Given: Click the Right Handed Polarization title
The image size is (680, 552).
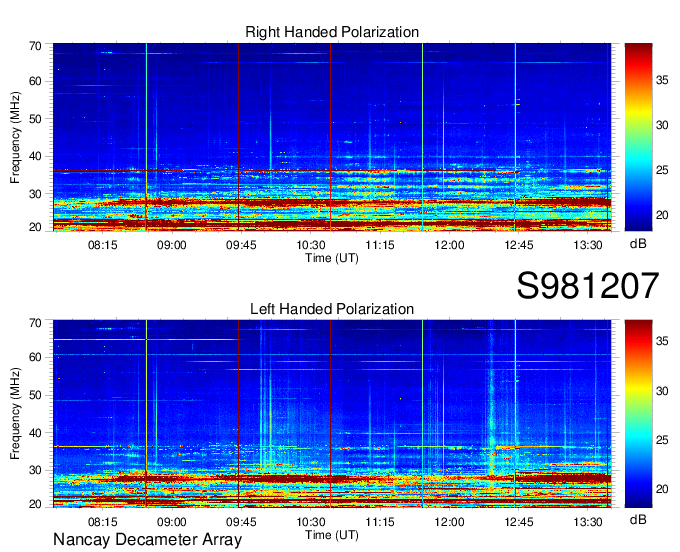Looking at the screenshot, I should (x=332, y=32).
